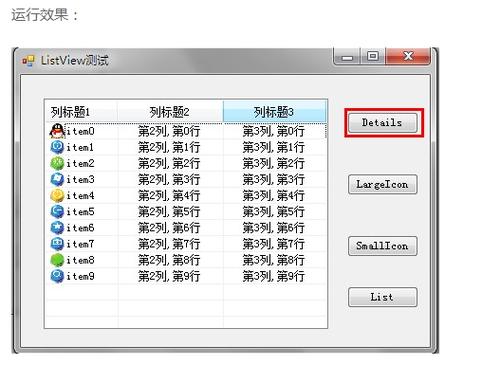The height and width of the screenshot is (365, 482).
Task: Click the QQ penguin icon beside item0
Action: tap(57, 131)
